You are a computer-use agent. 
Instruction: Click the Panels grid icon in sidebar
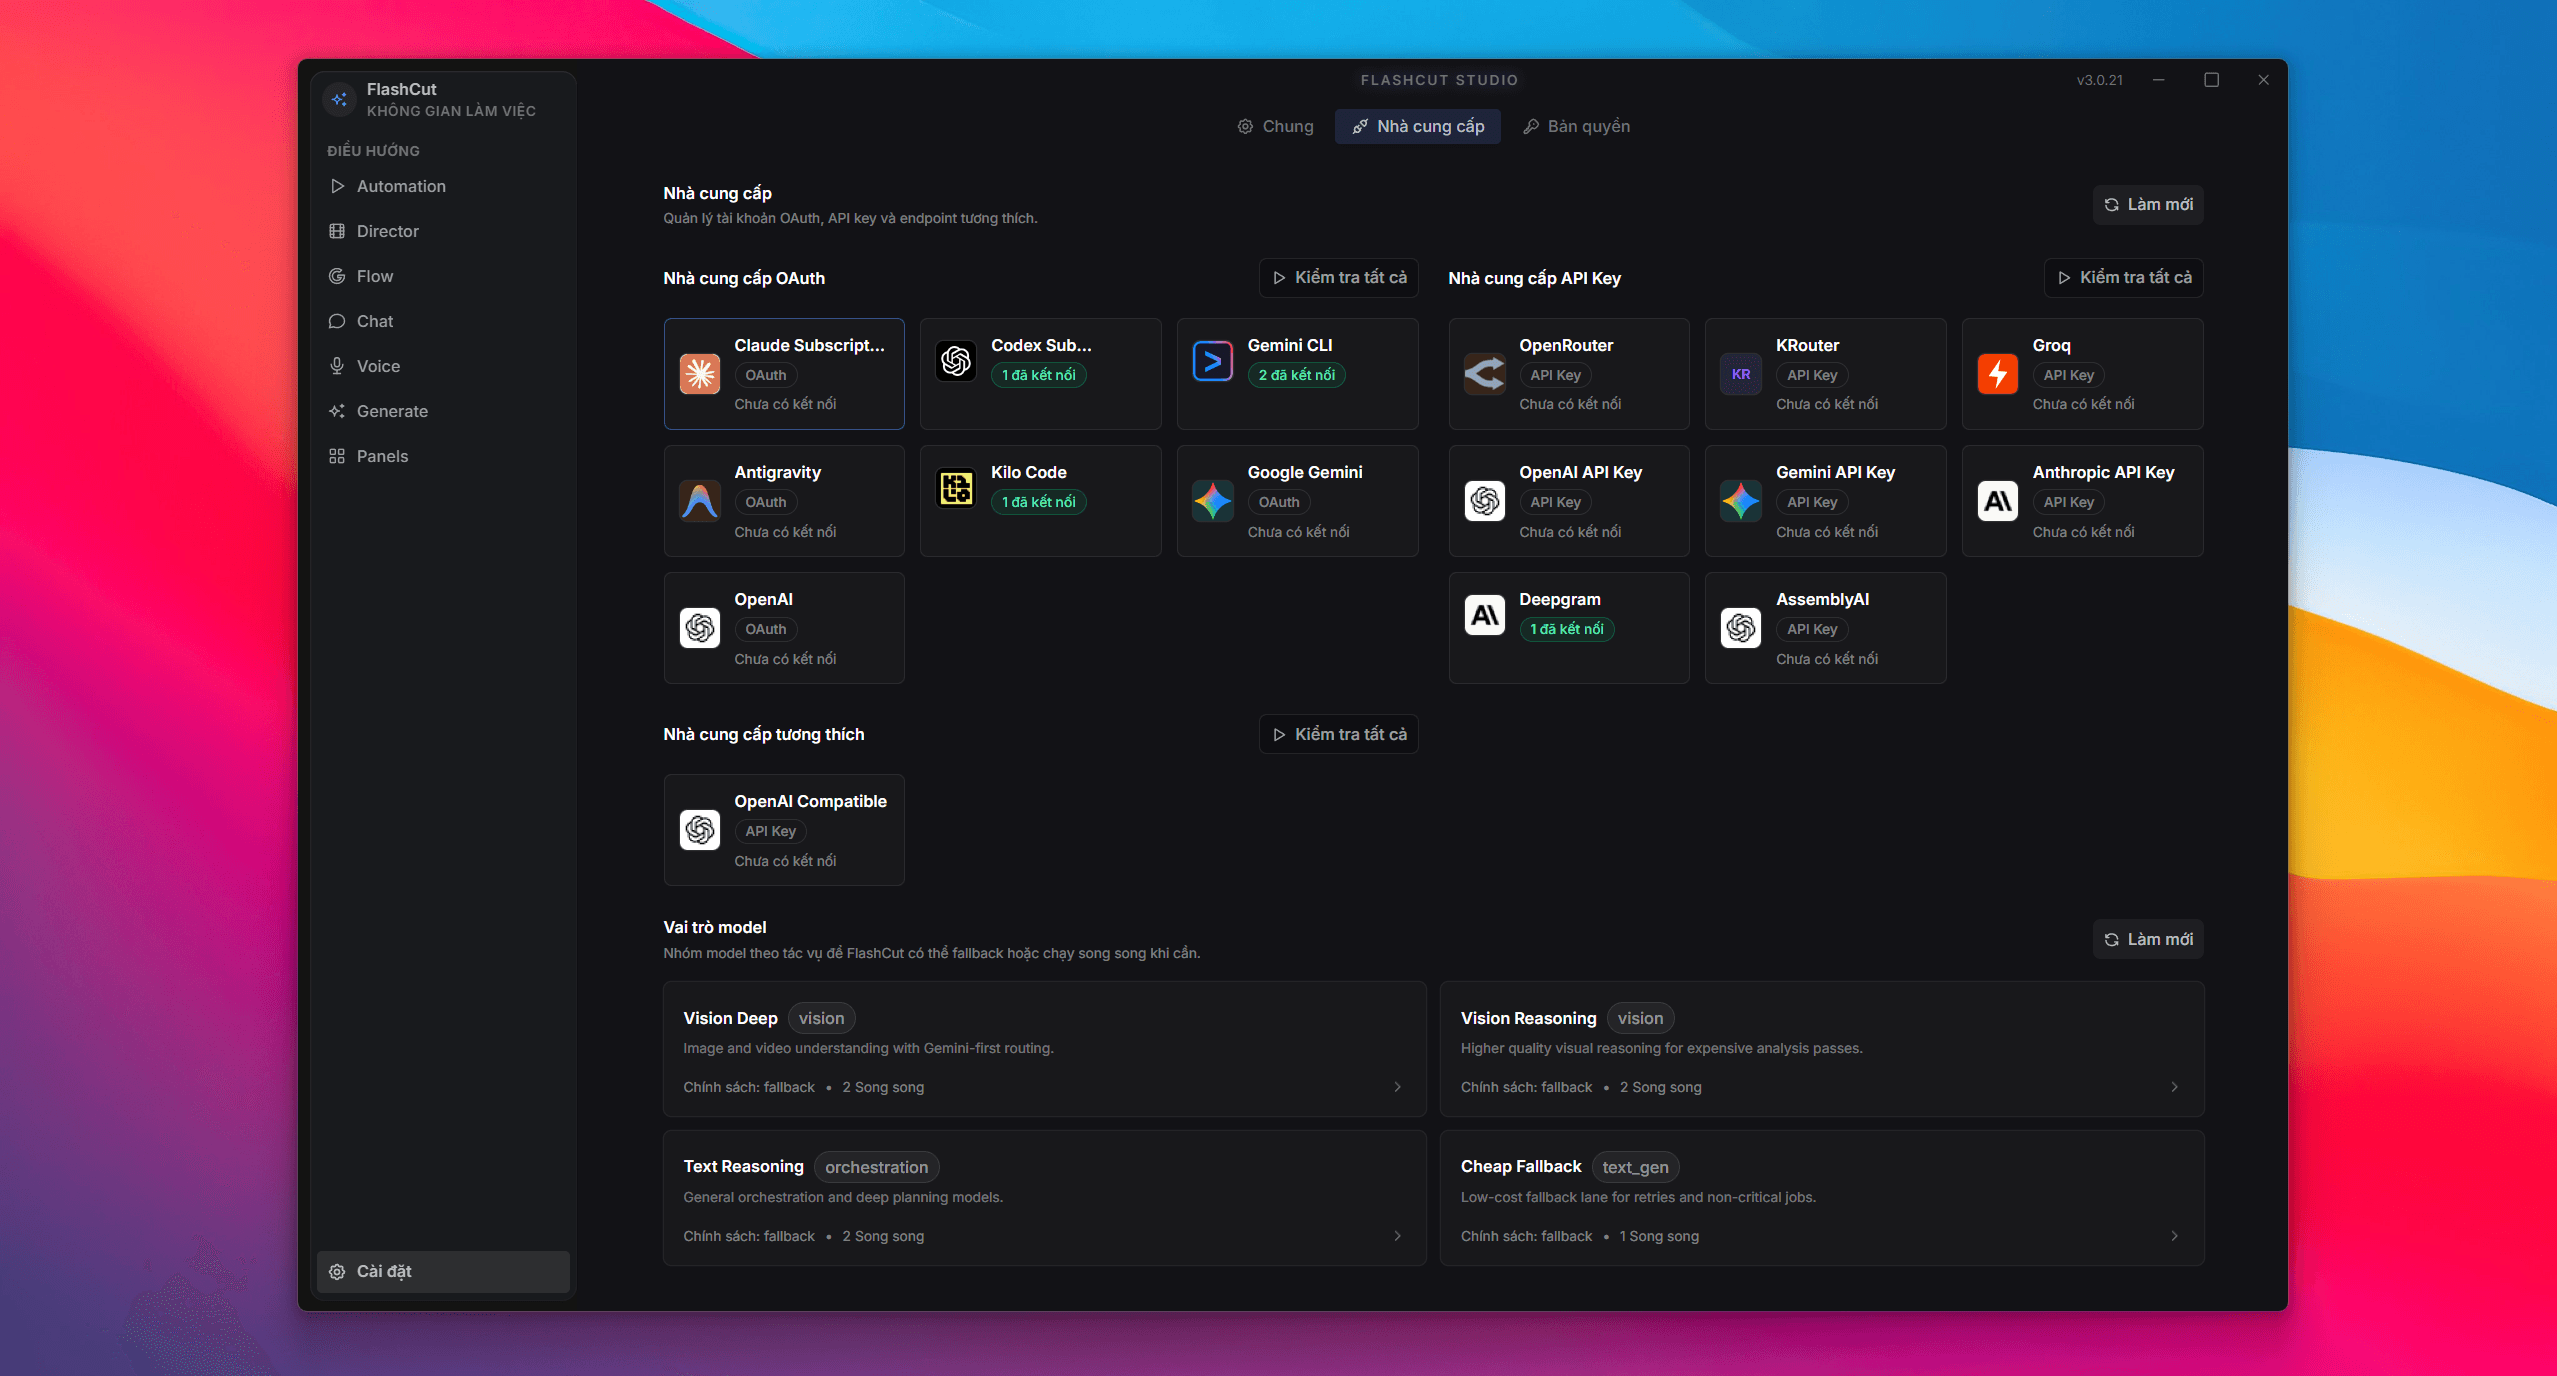click(x=337, y=456)
